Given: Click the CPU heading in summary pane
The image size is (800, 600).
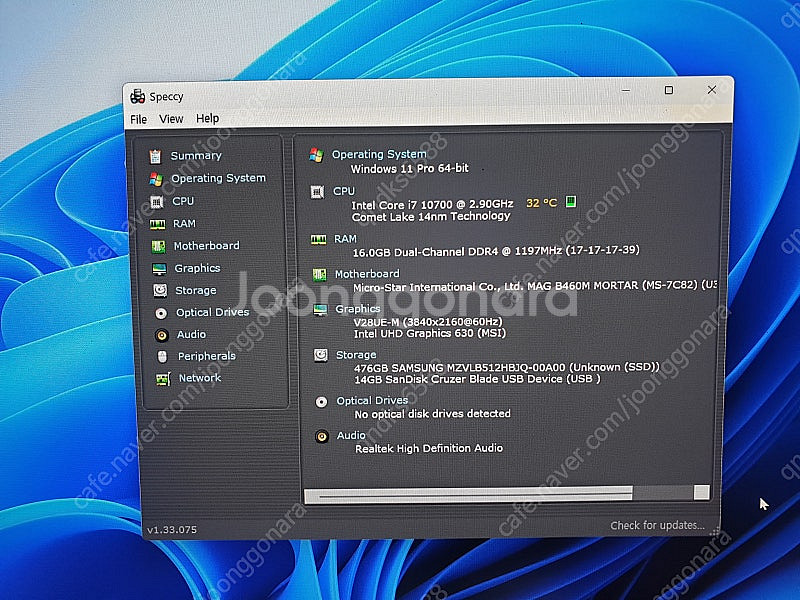Looking at the screenshot, I should point(343,191).
